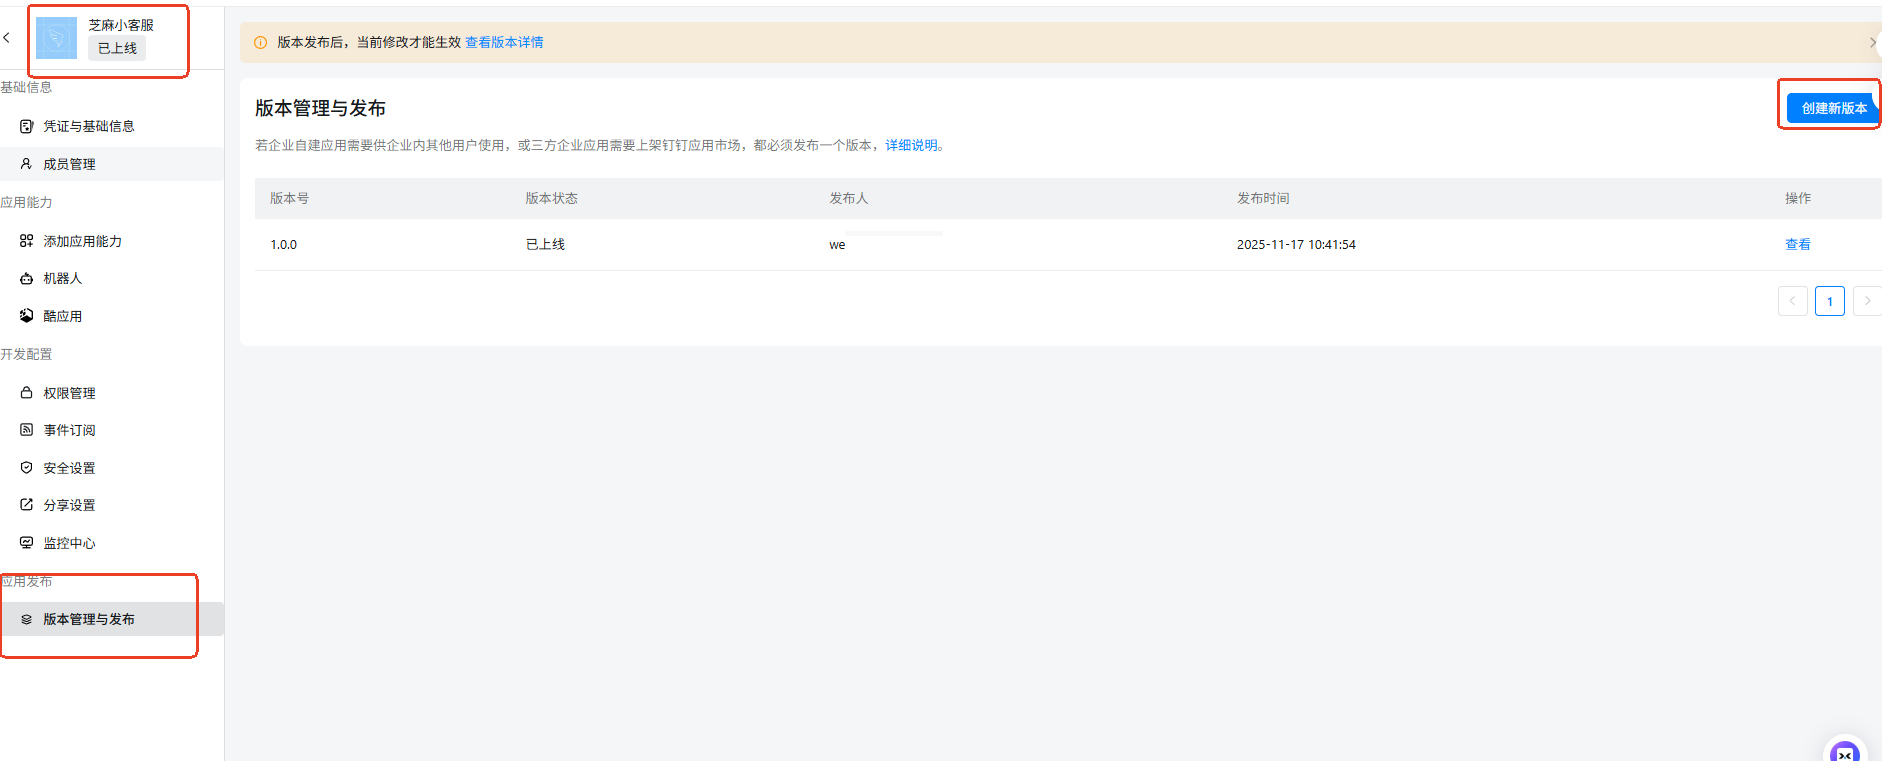Click the back arrow beside 芝麻小客服
The image size is (1882, 761).
click(x=7, y=38)
